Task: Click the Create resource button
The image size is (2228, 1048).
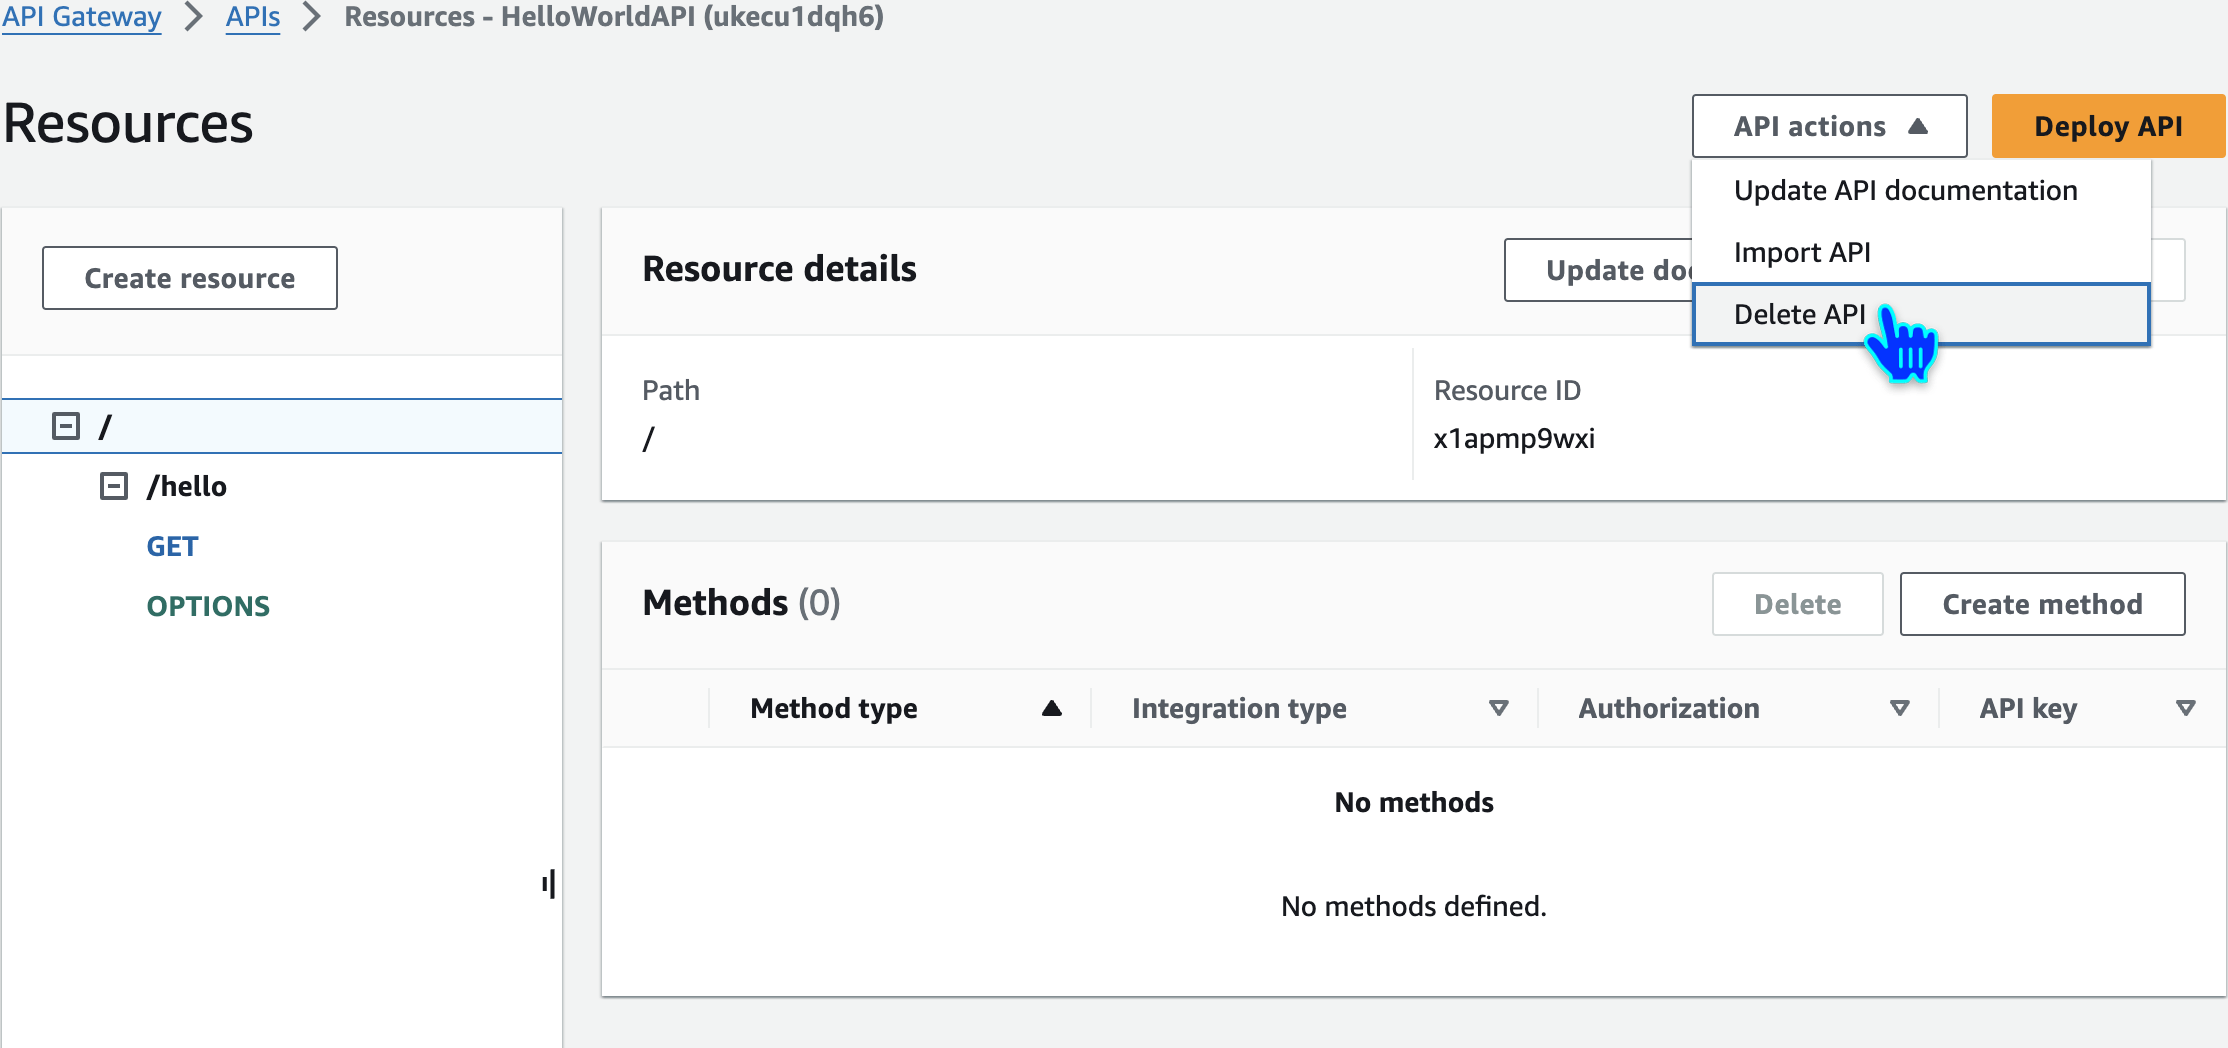Action: pos(190,279)
